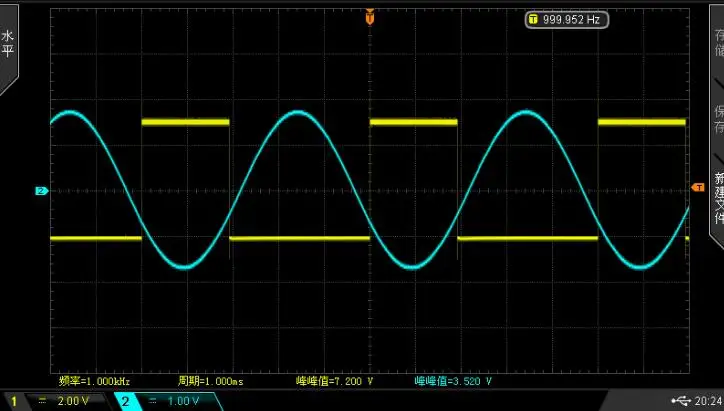Click the 999.952 Hz frequency counter readout

point(567,19)
